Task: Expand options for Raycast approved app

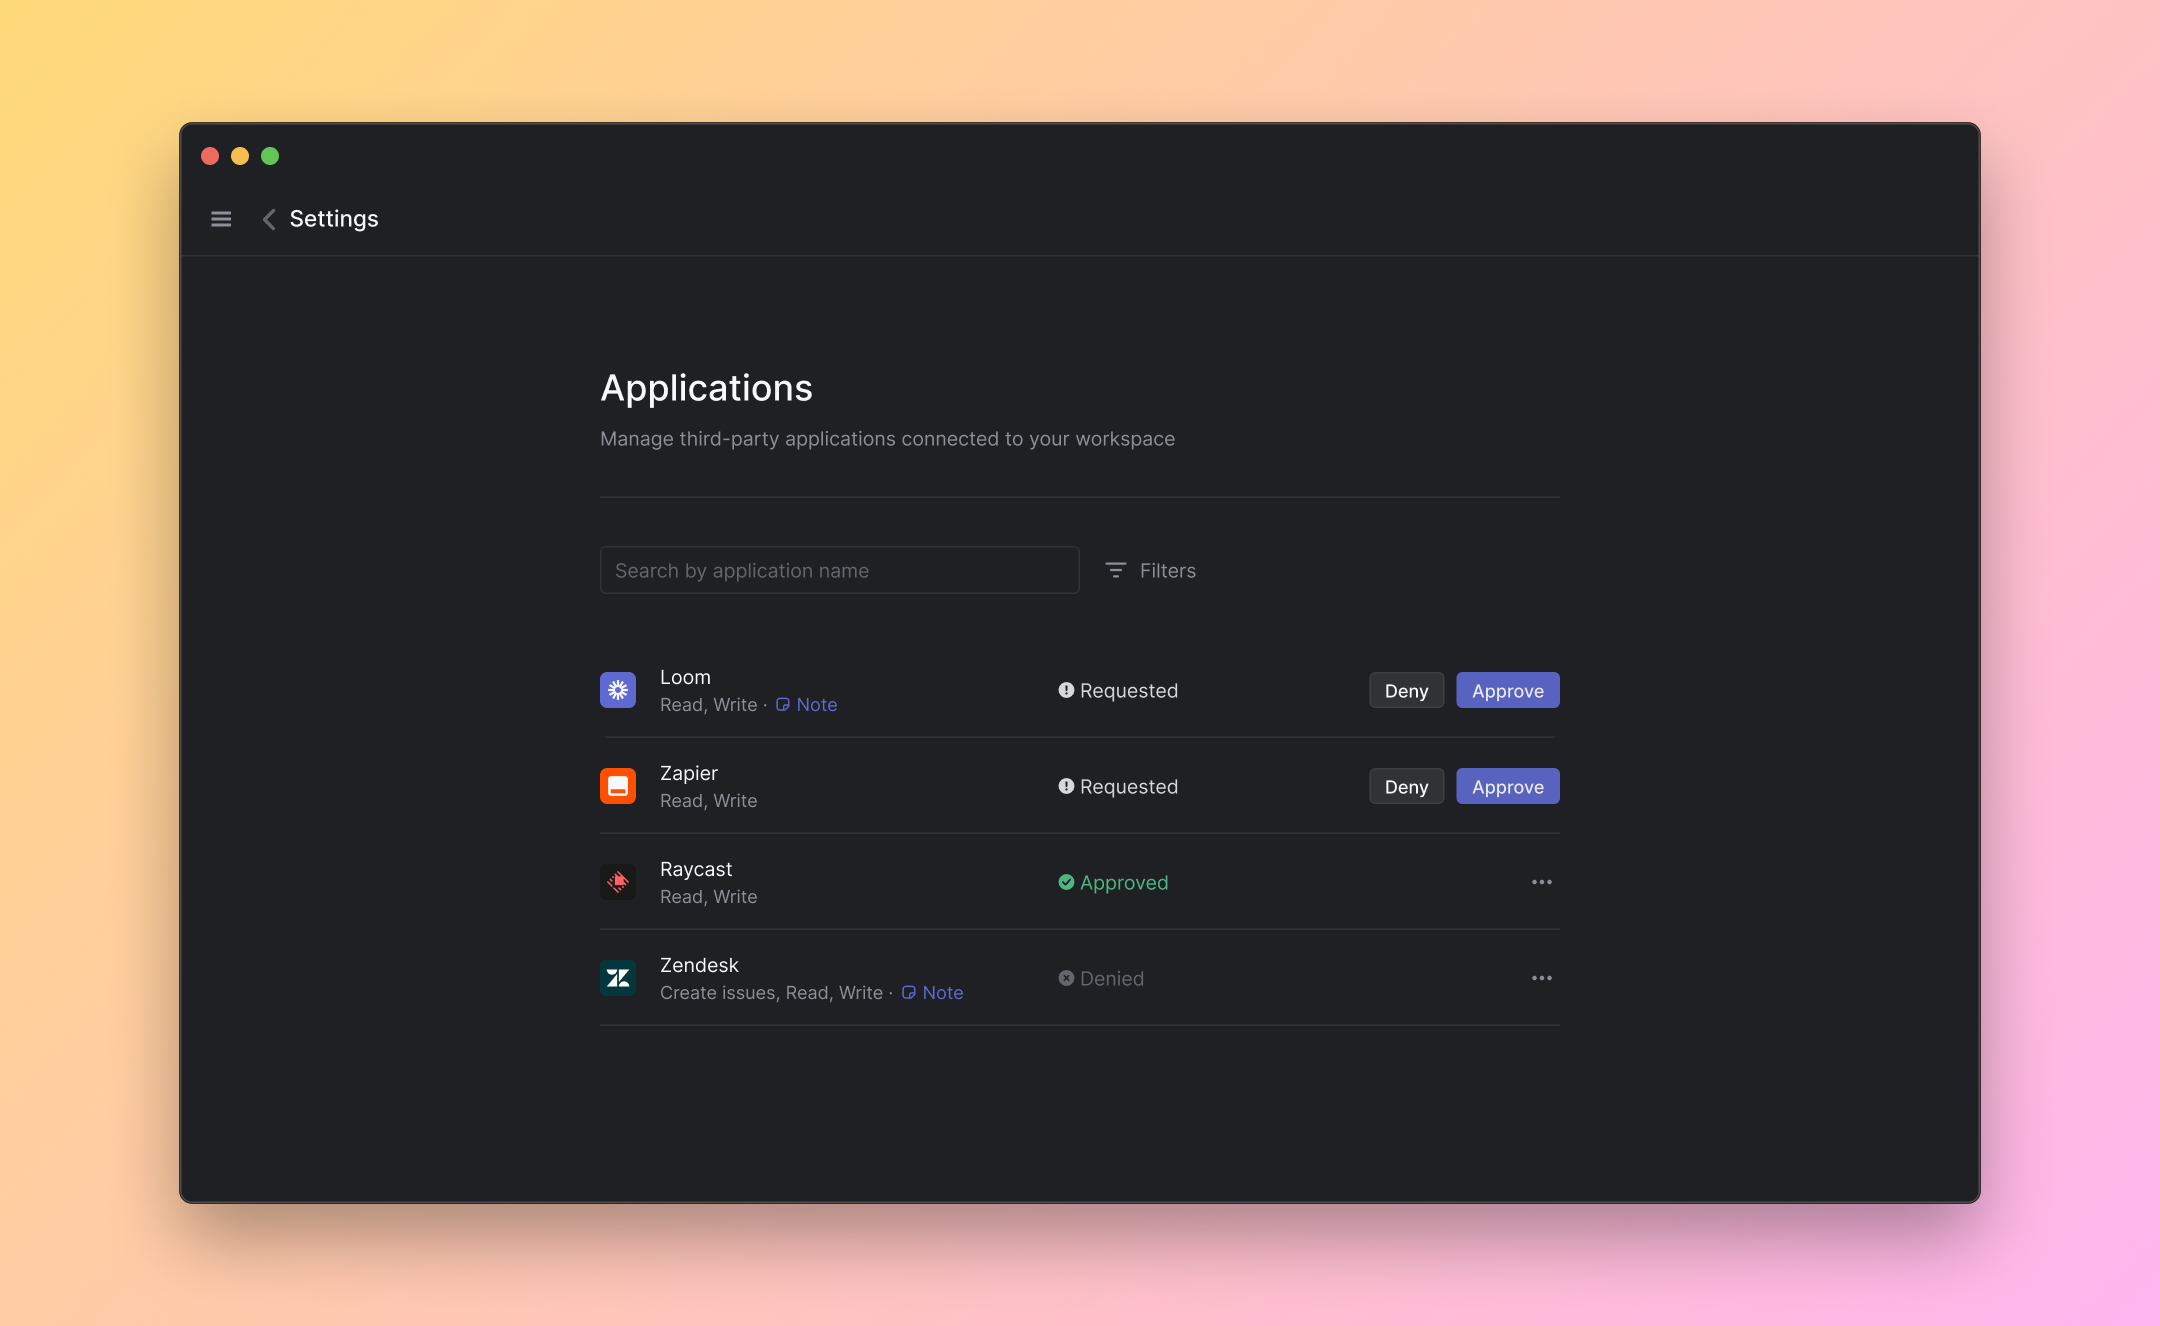Action: click(1541, 881)
